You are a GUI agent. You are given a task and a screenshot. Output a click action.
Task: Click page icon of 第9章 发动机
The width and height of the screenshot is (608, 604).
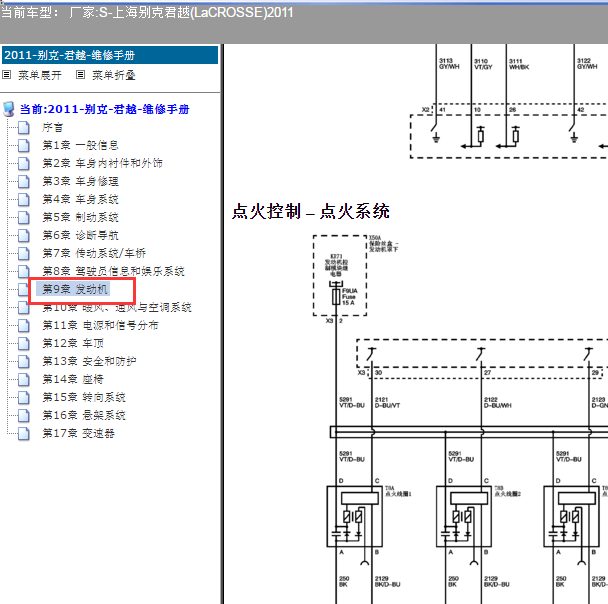click(24, 289)
